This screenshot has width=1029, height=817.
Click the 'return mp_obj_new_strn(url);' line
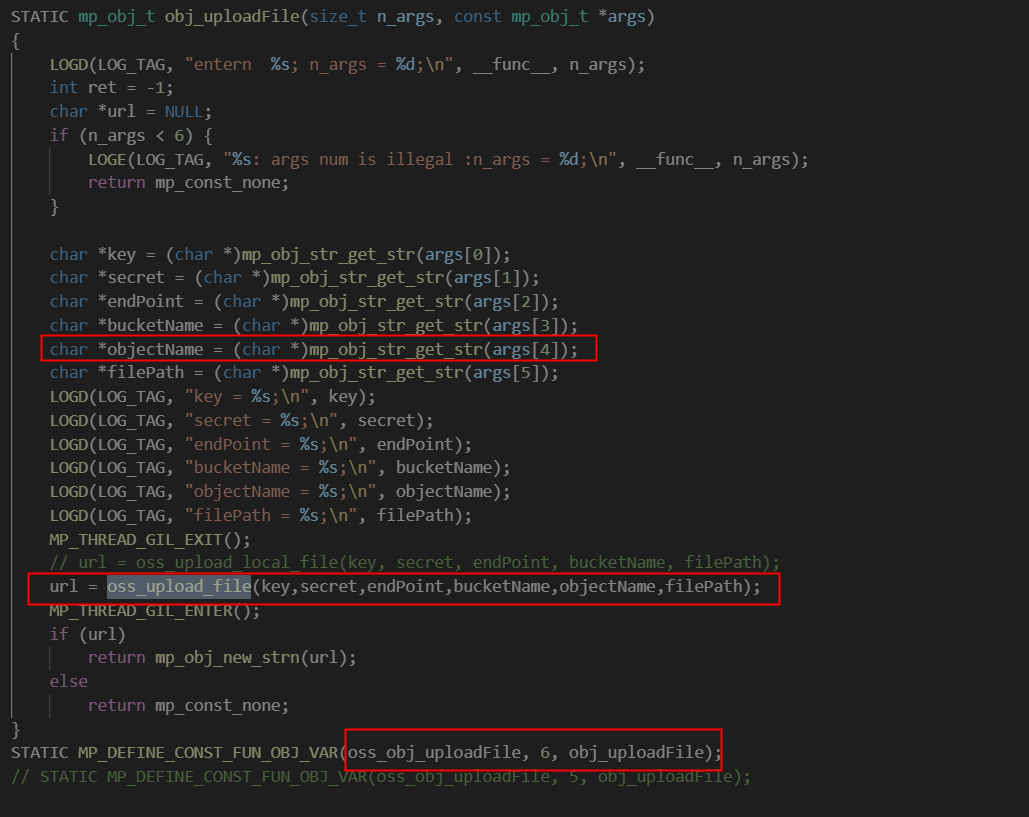[222, 658]
